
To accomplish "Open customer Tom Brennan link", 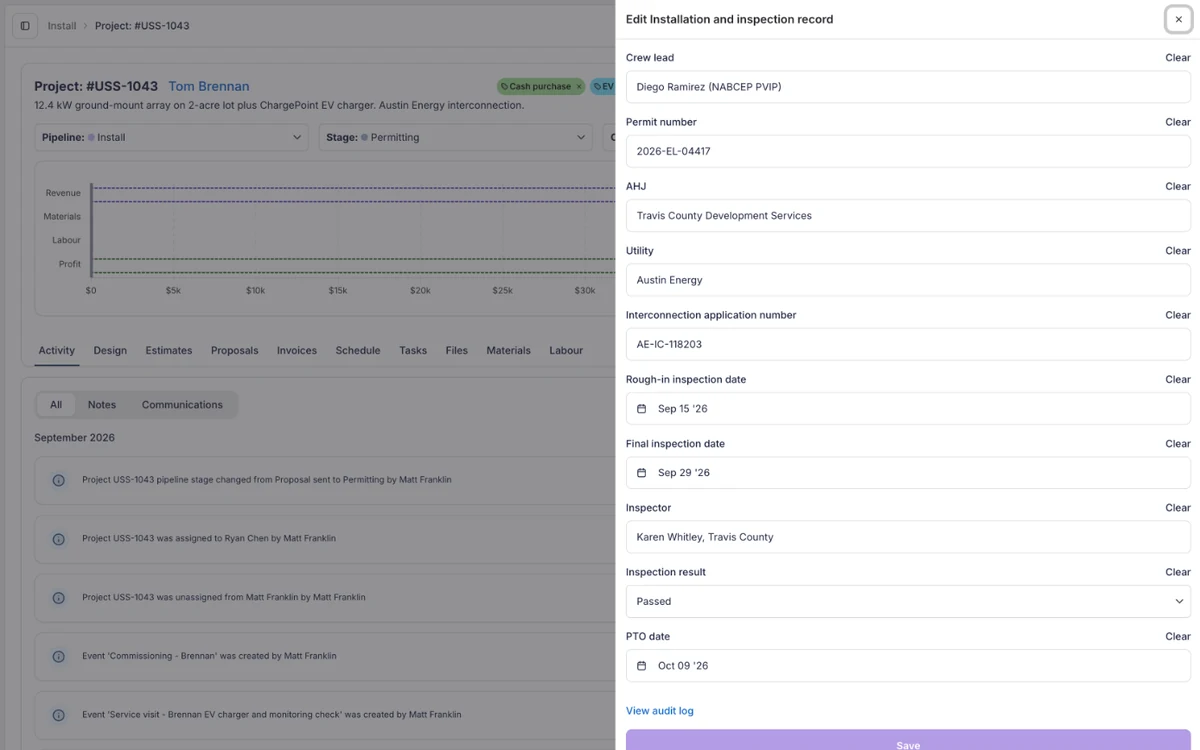I will pos(209,87).
